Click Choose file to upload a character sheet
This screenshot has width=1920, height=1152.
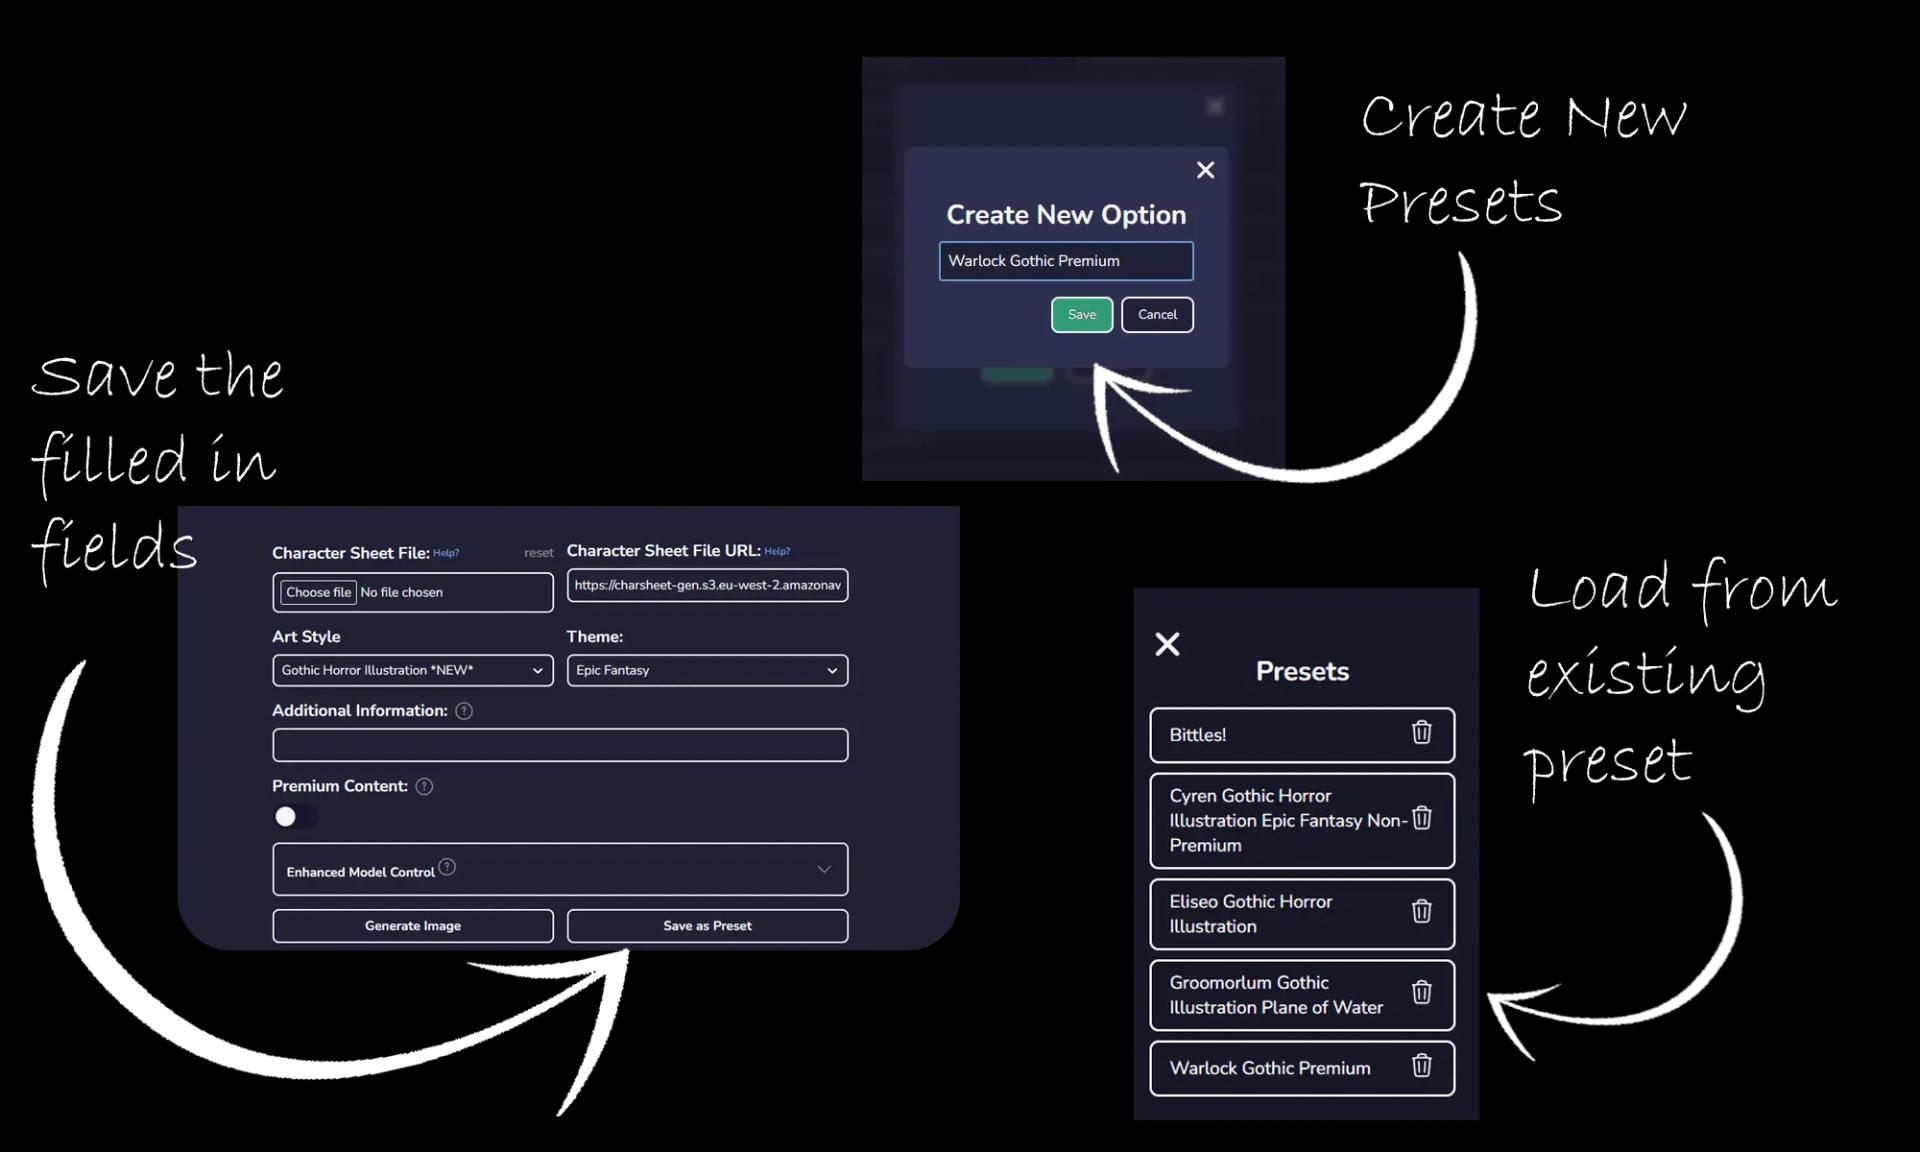317,591
